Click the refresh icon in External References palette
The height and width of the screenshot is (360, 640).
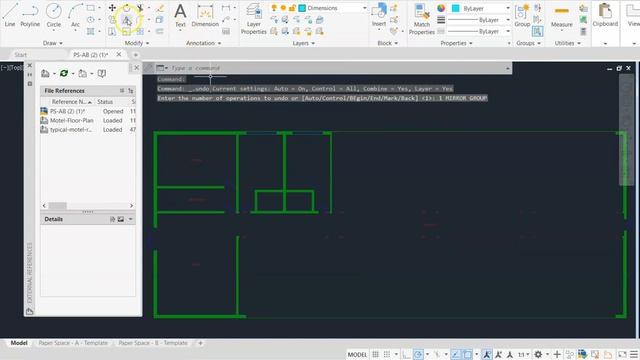pyautogui.click(x=64, y=73)
